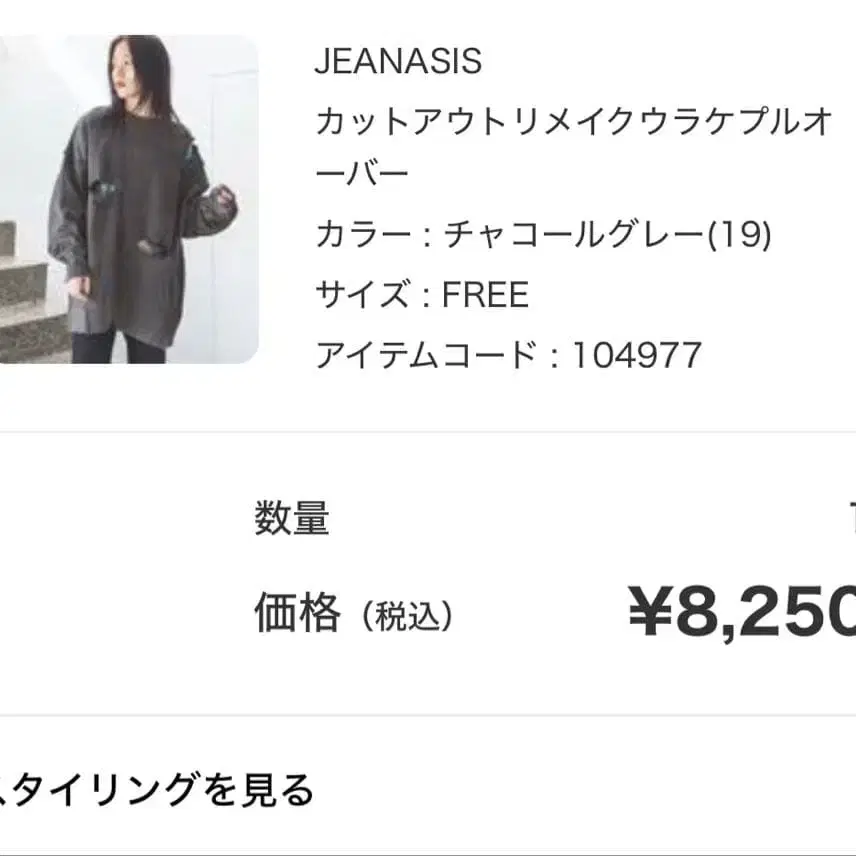Click the 数量 quantity label

[291, 519]
